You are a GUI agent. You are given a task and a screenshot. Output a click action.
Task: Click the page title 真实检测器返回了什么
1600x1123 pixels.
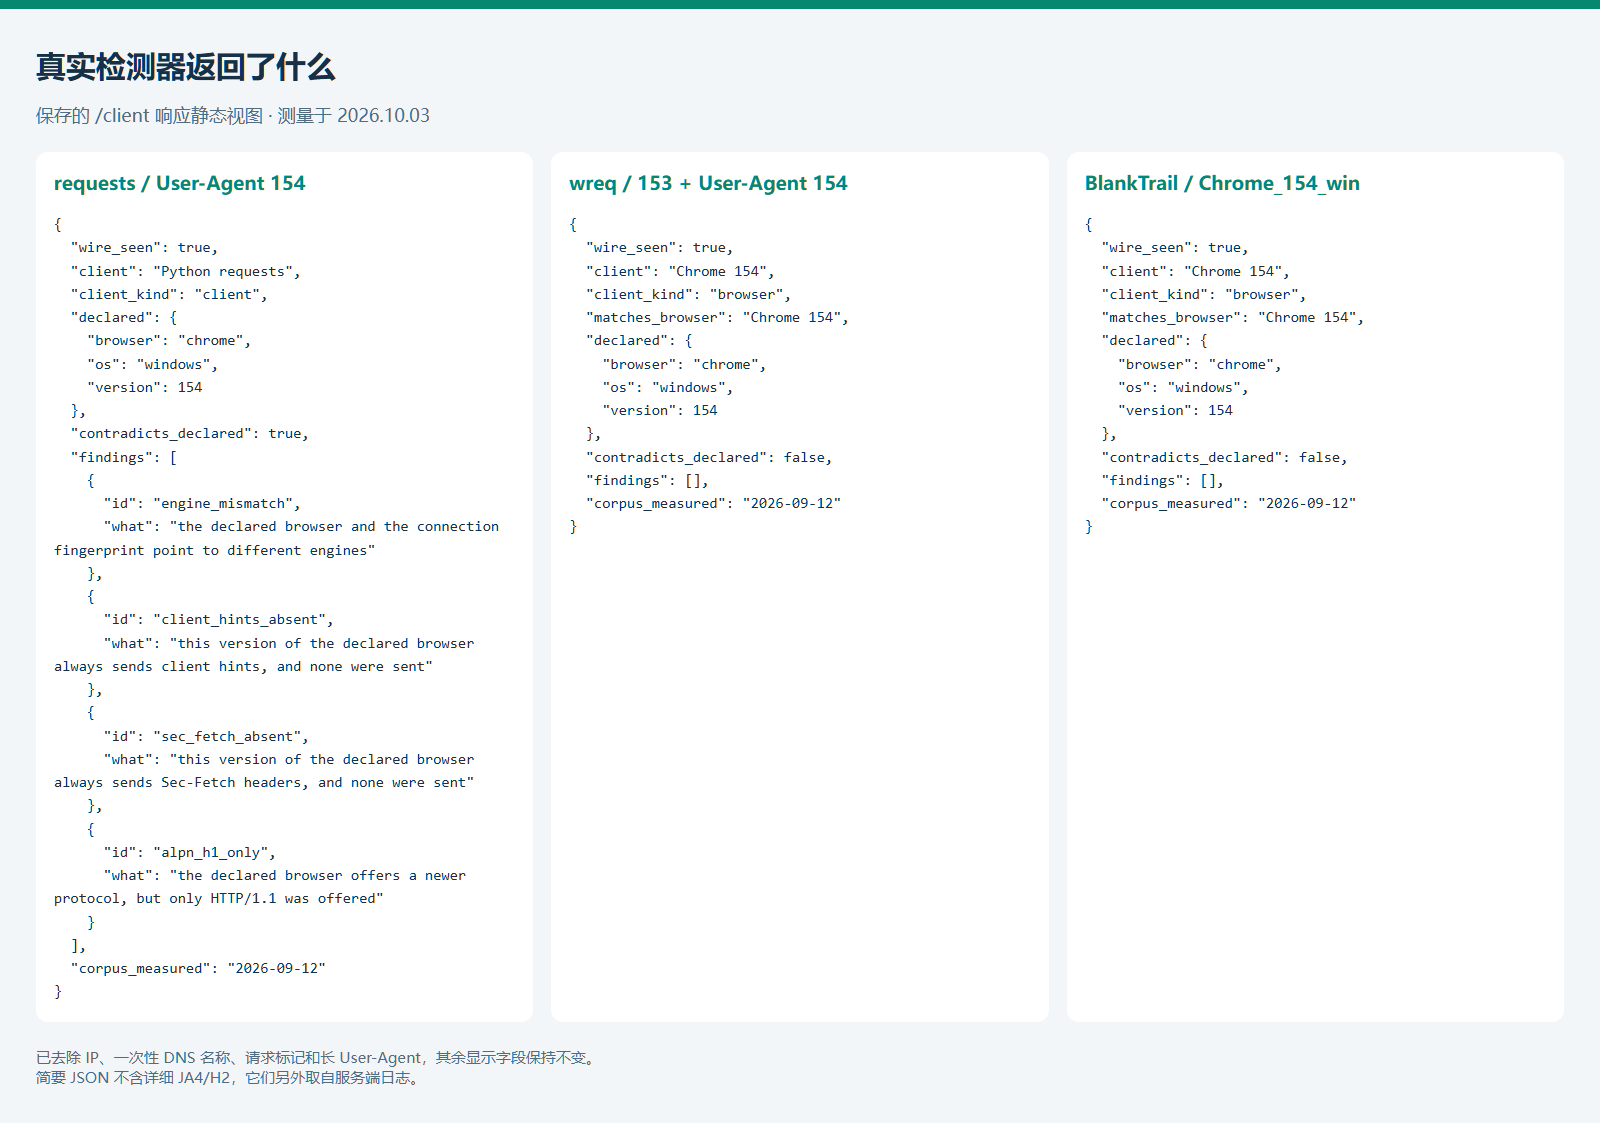click(x=185, y=67)
